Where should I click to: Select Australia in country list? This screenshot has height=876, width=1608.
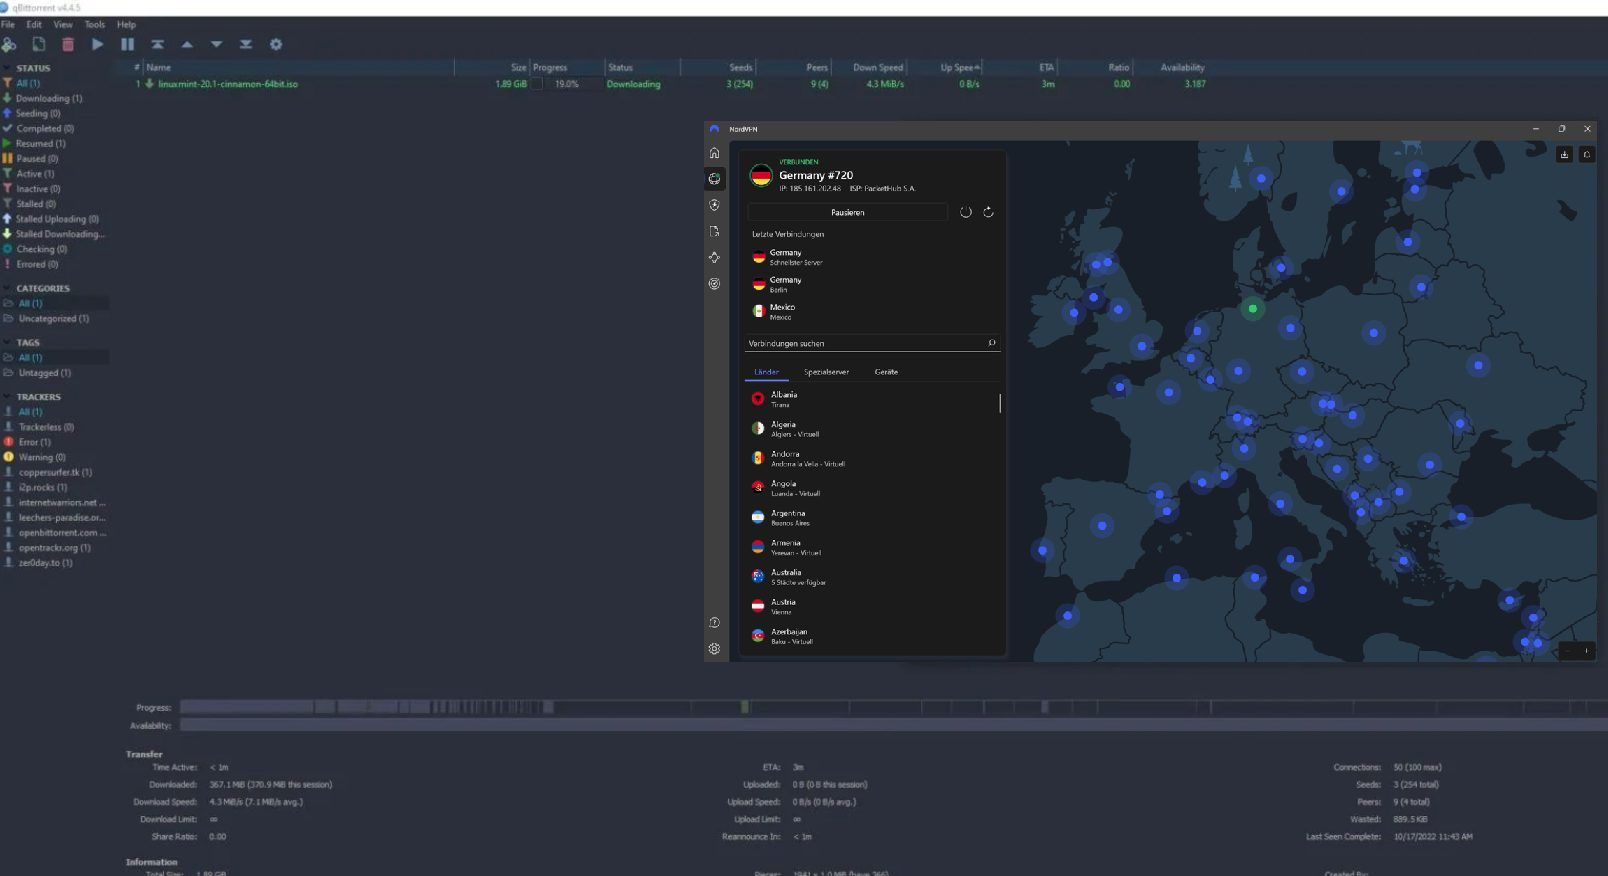pyautogui.click(x=870, y=577)
